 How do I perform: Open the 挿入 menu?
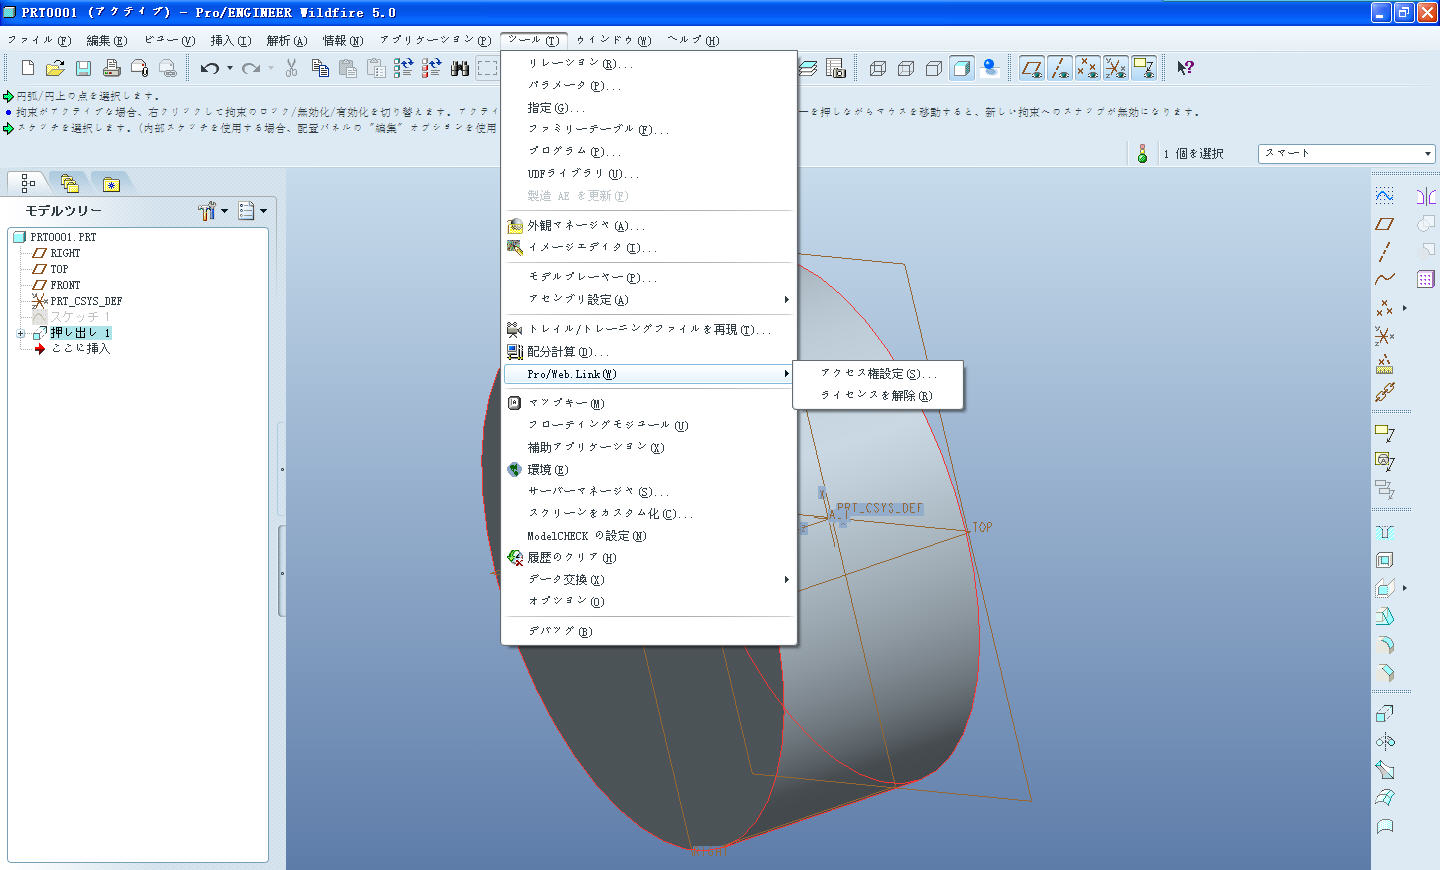[230, 40]
